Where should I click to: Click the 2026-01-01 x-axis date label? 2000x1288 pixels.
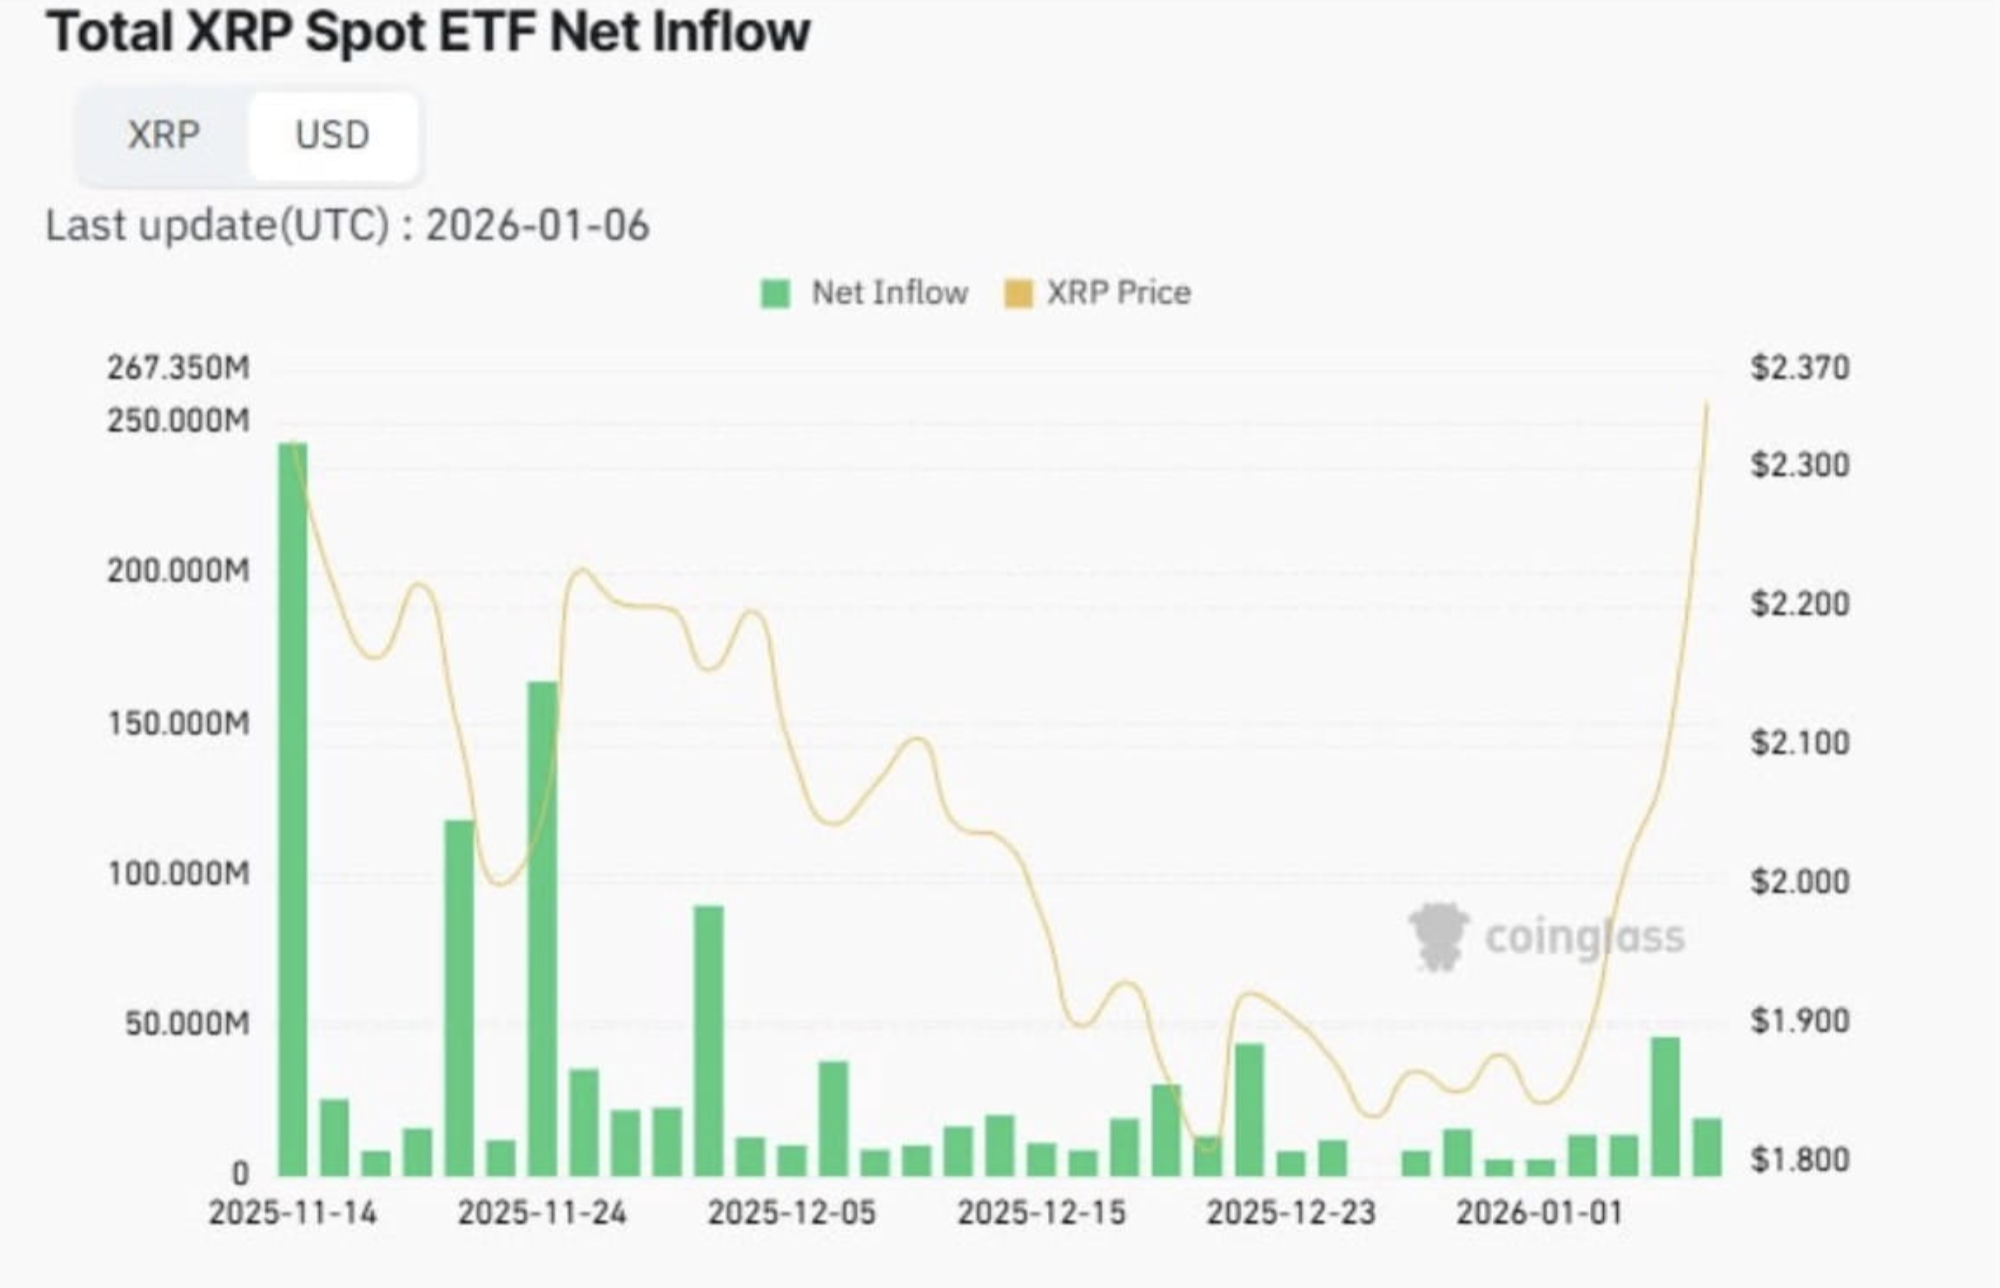click(x=1540, y=1213)
